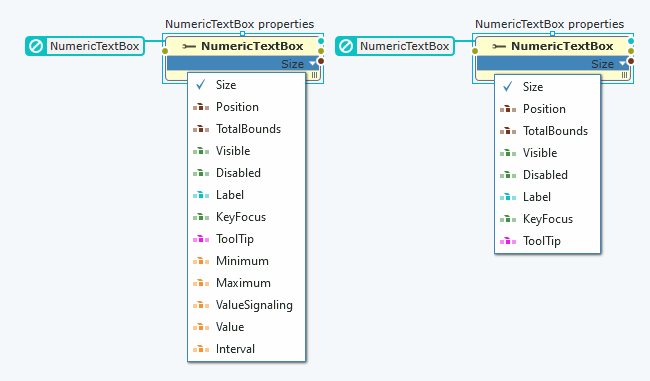Click the orange icon beside Minimum
The image size is (650, 381).
(x=201, y=261)
